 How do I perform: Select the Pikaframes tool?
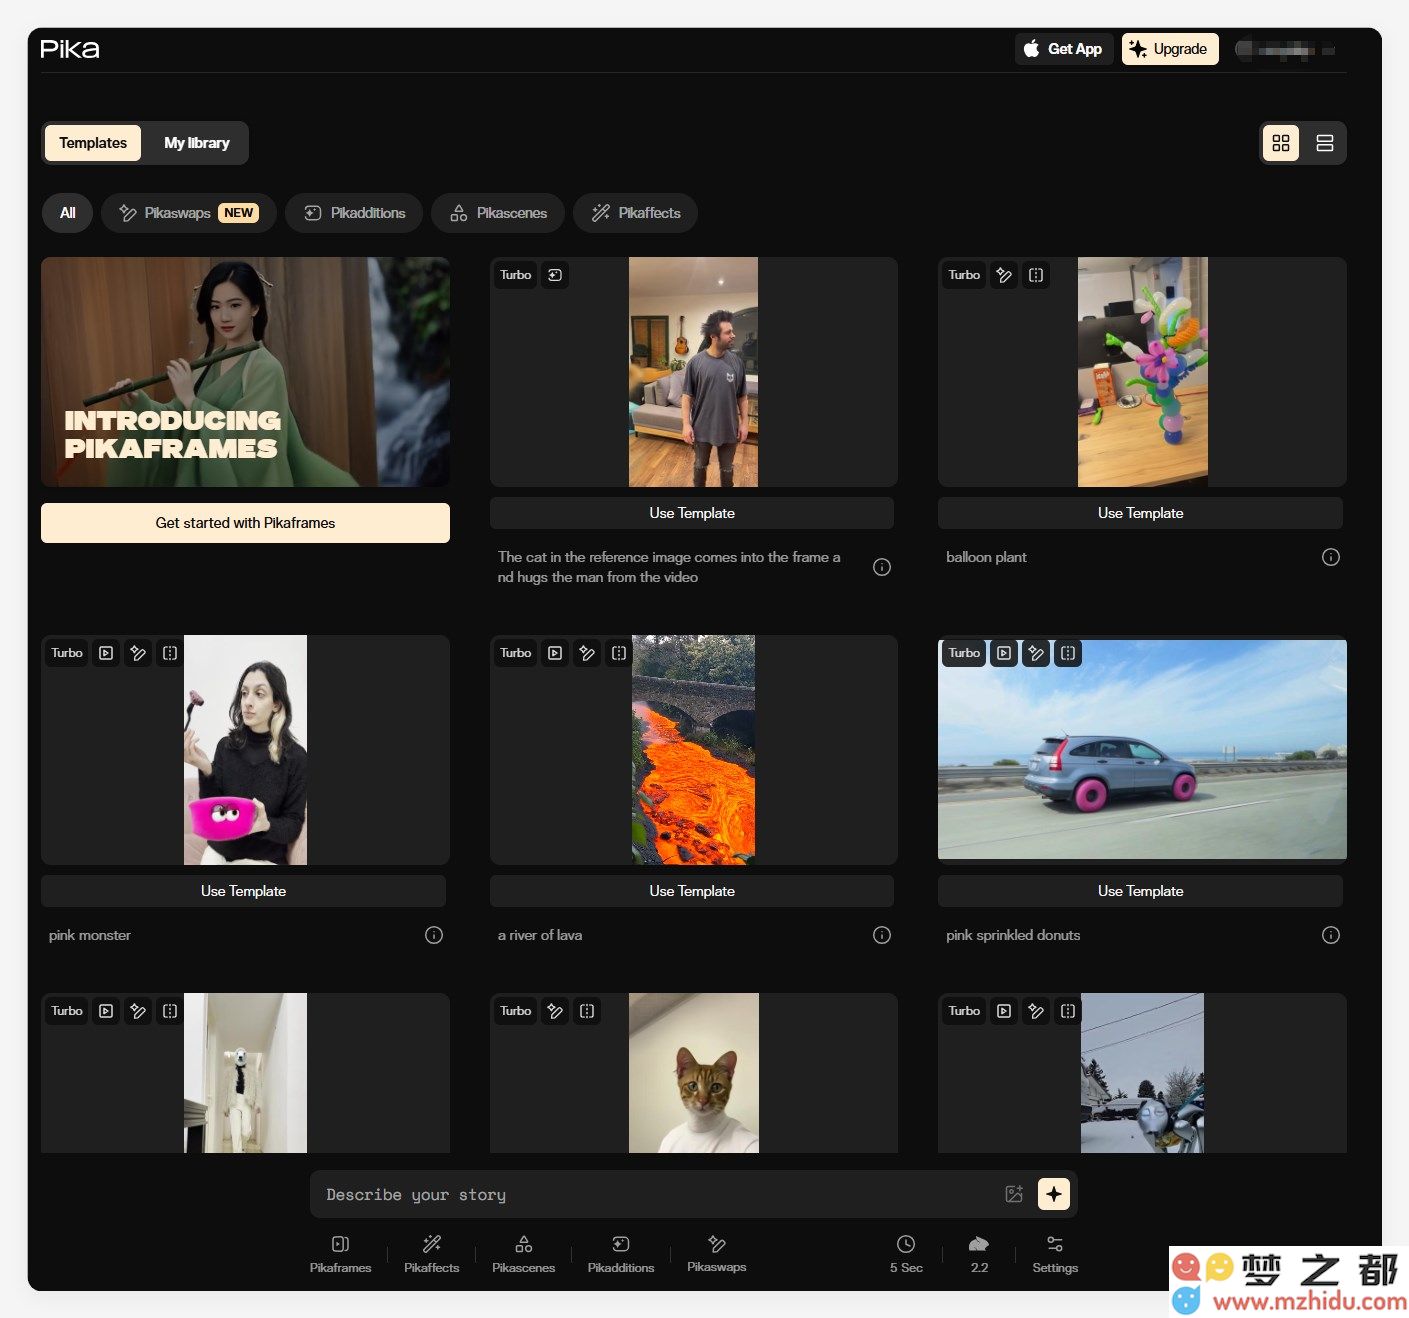(x=340, y=1254)
